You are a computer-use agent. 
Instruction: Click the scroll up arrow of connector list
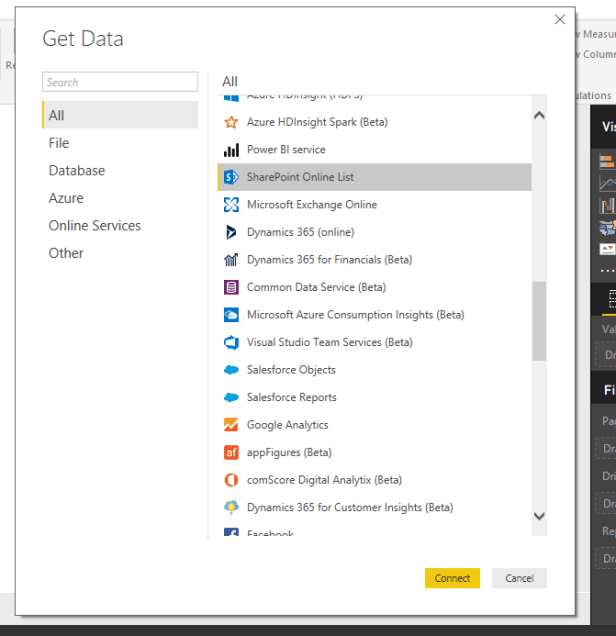point(539,116)
